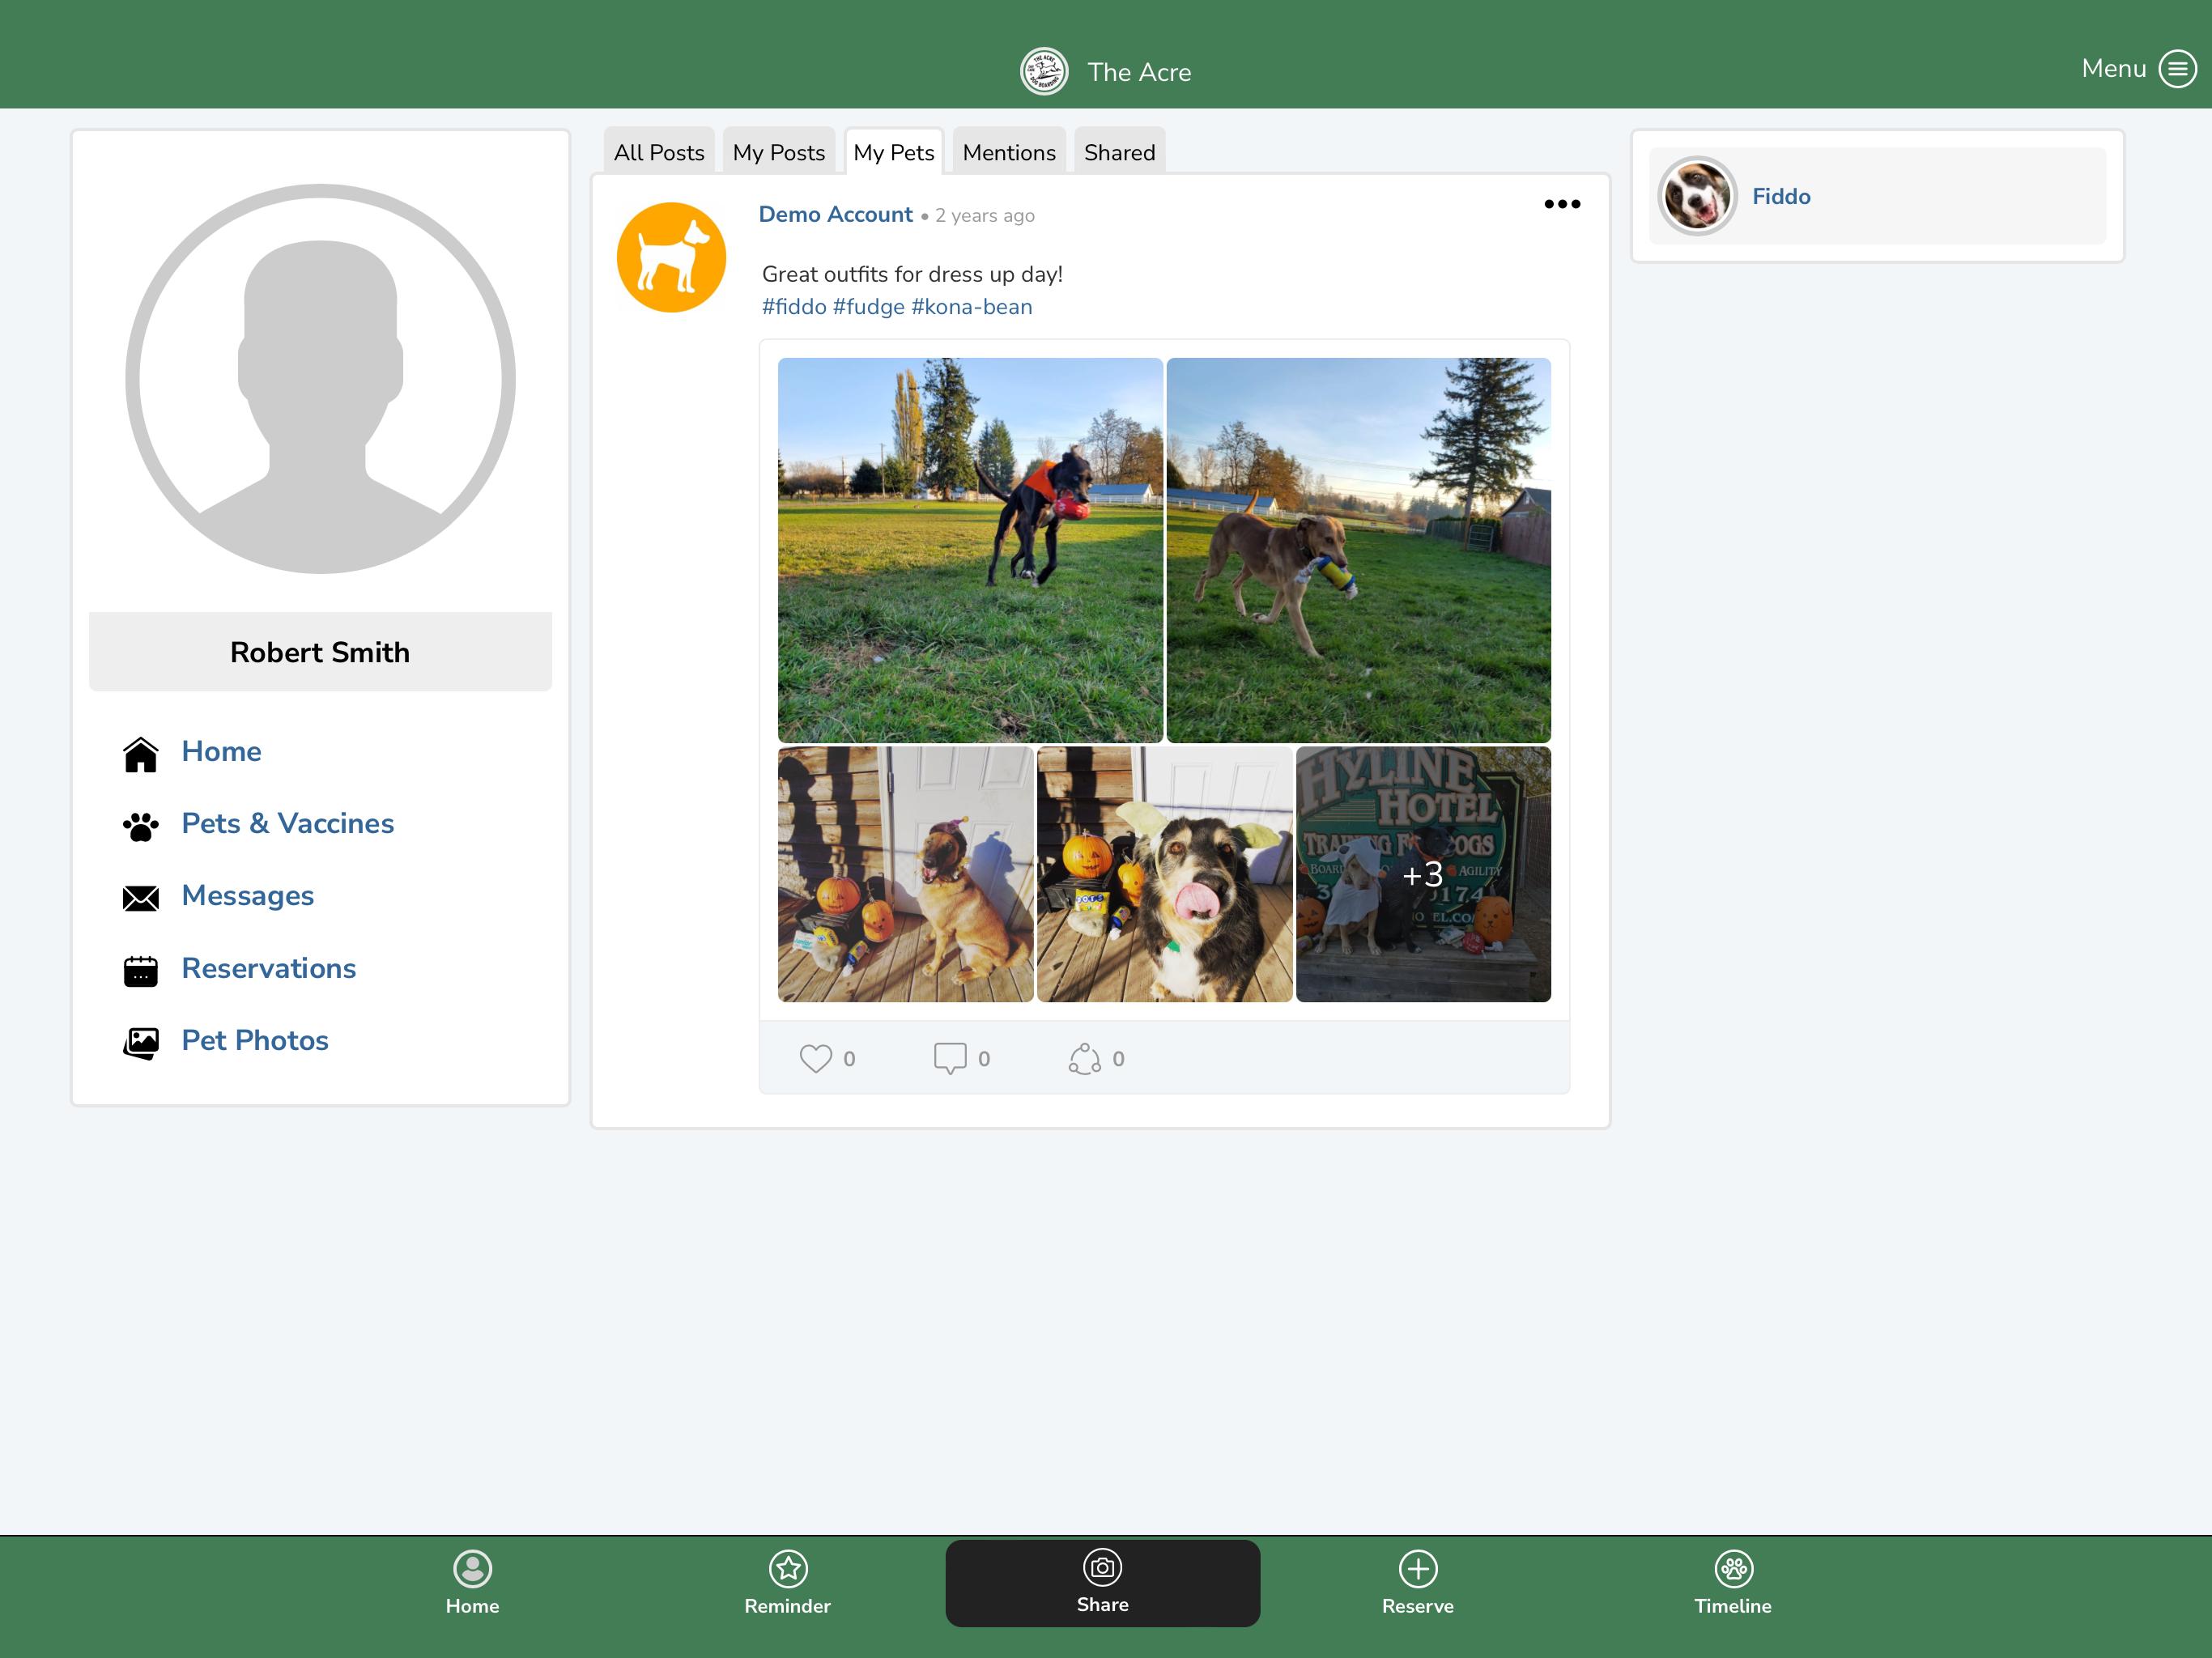Click the #kona-bean hashtag

[x=971, y=307]
